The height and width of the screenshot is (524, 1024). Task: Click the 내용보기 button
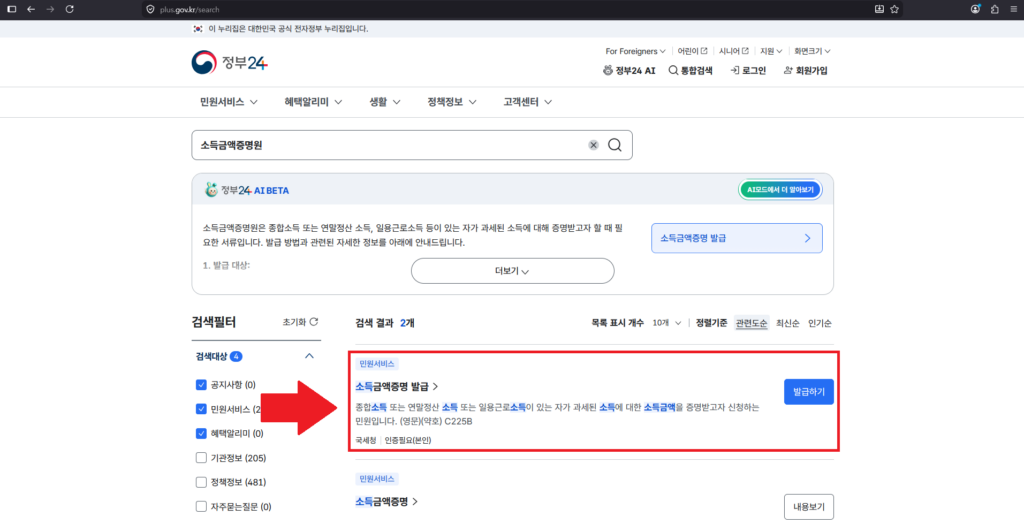pyautogui.click(x=808, y=506)
